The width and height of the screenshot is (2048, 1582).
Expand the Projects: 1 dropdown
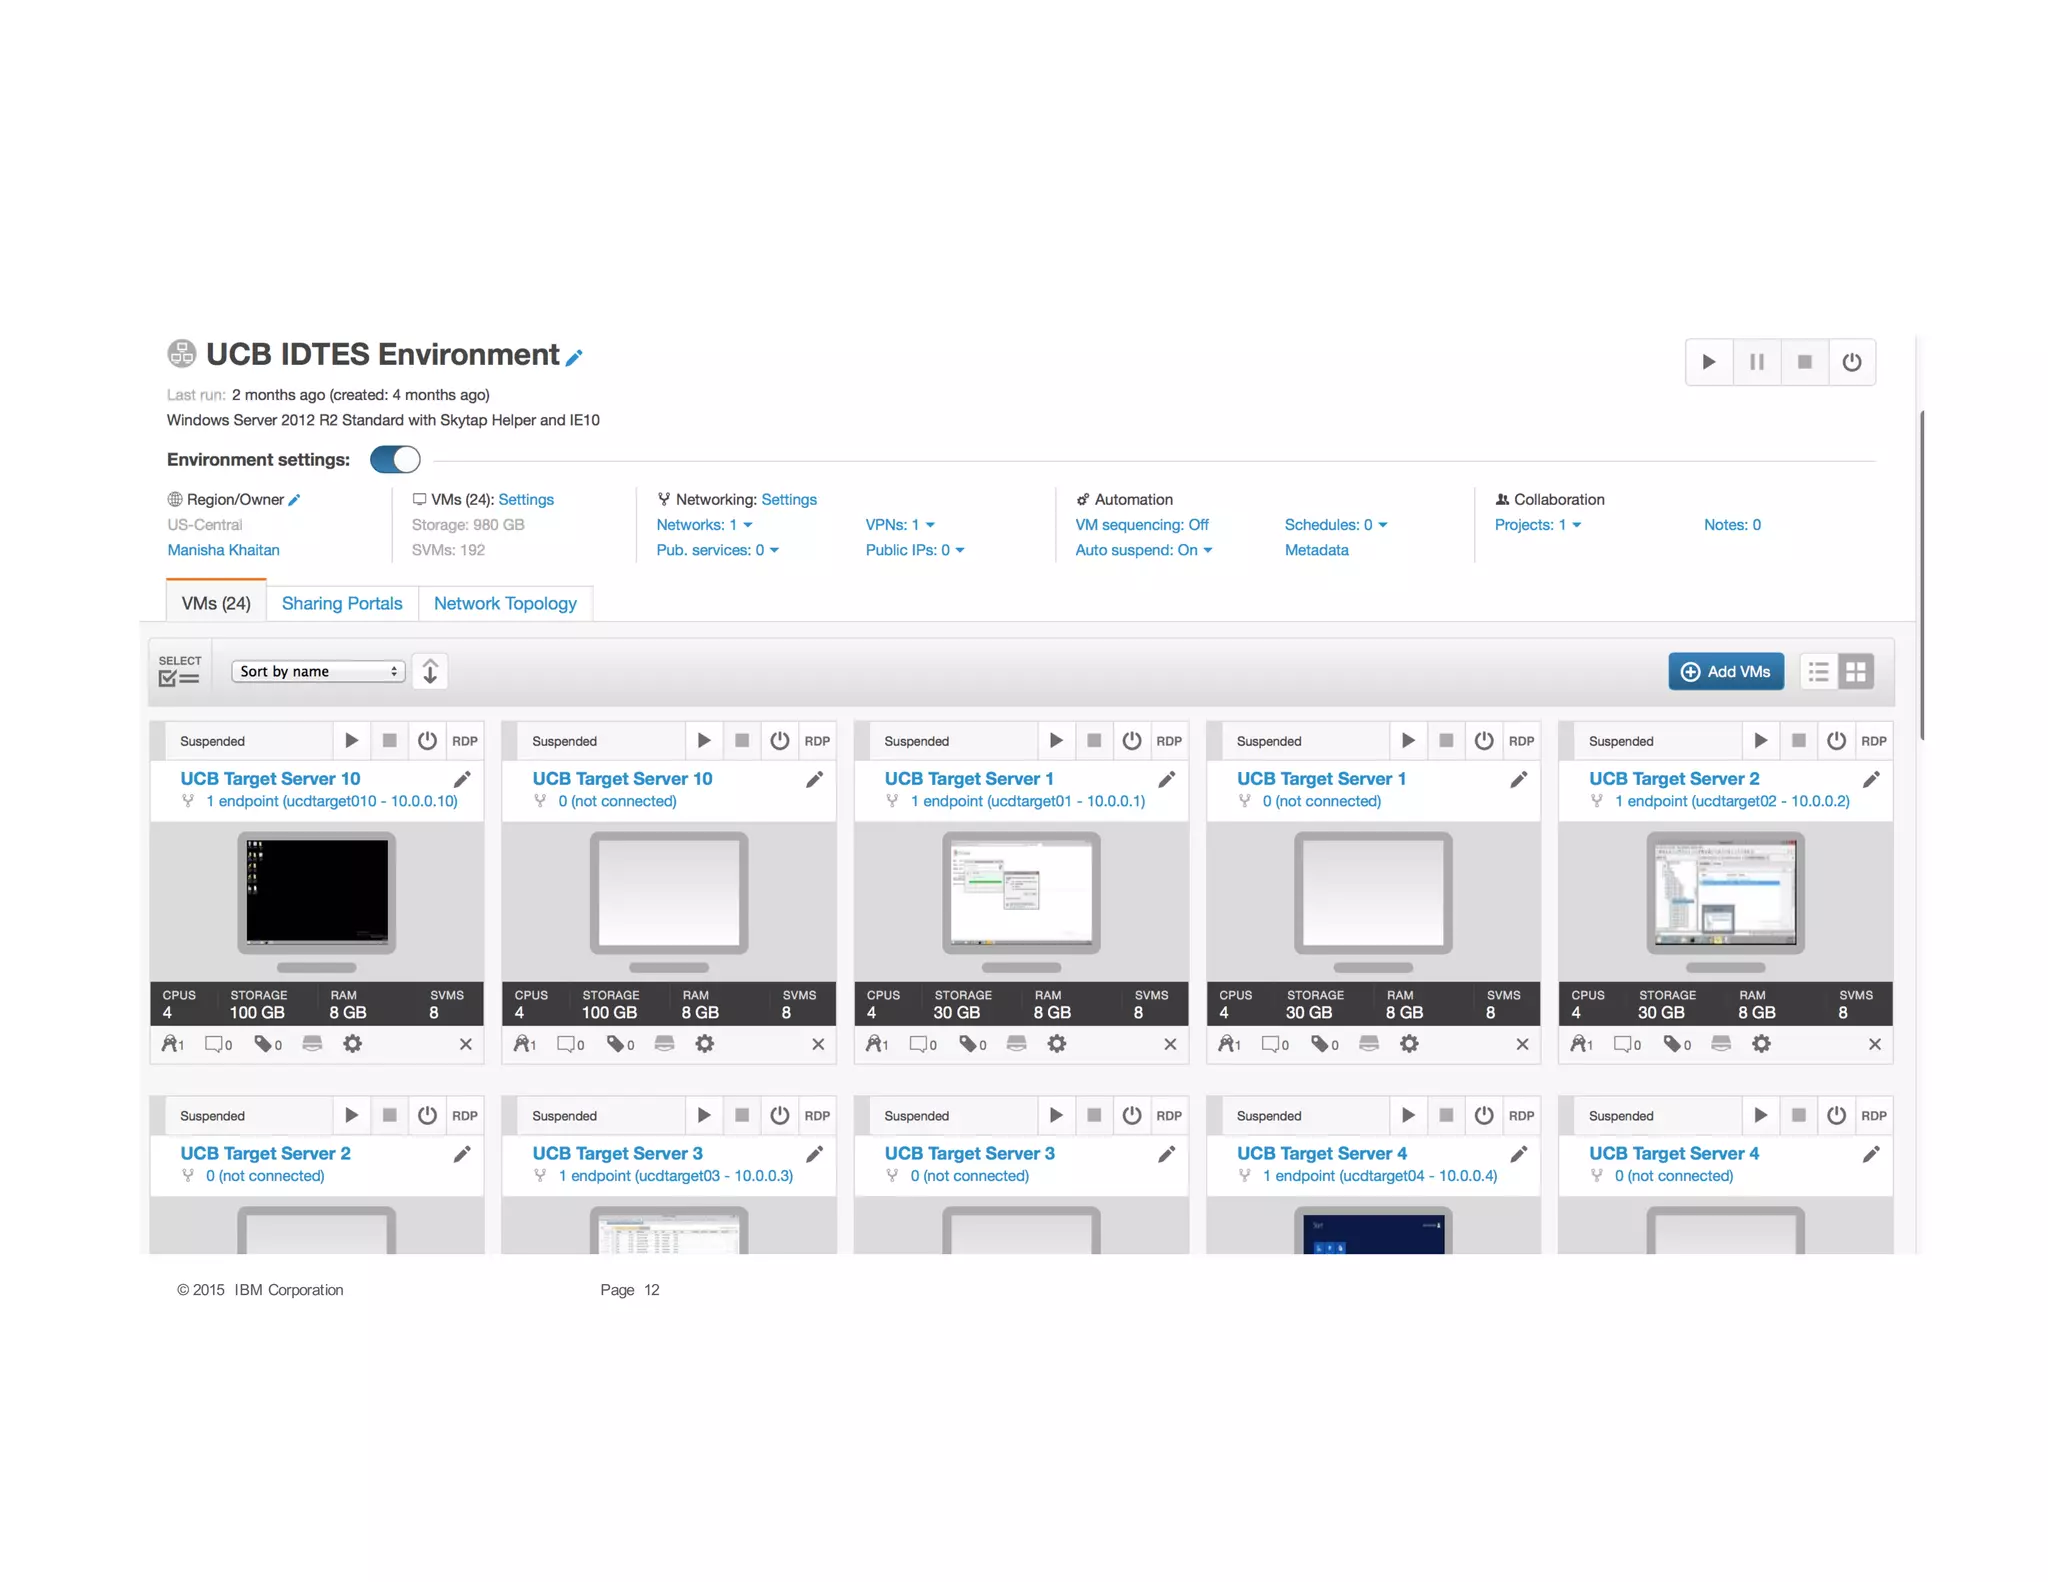coord(1538,525)
